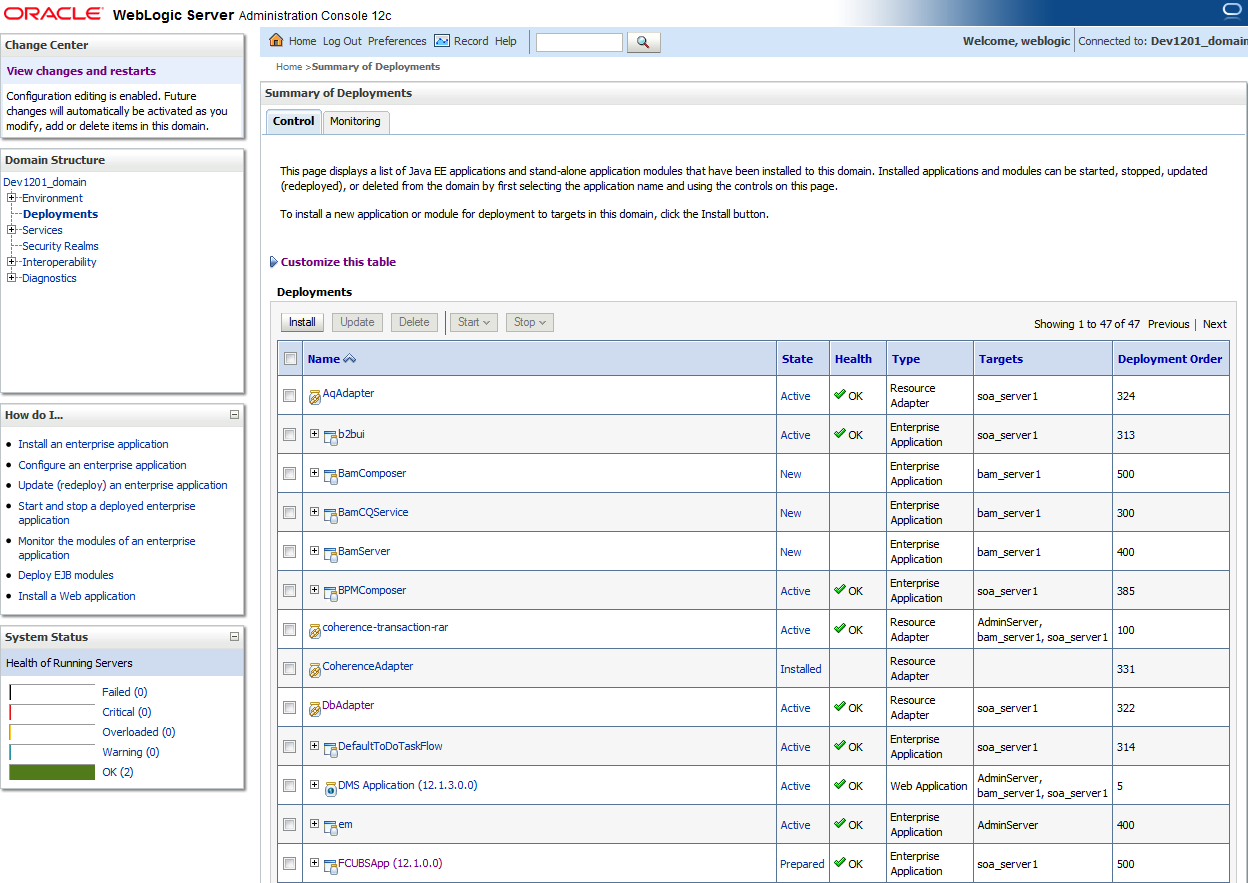1248x883 pixels.
Task: Expand the Environment tree node
Action: (x=12, y=198)
